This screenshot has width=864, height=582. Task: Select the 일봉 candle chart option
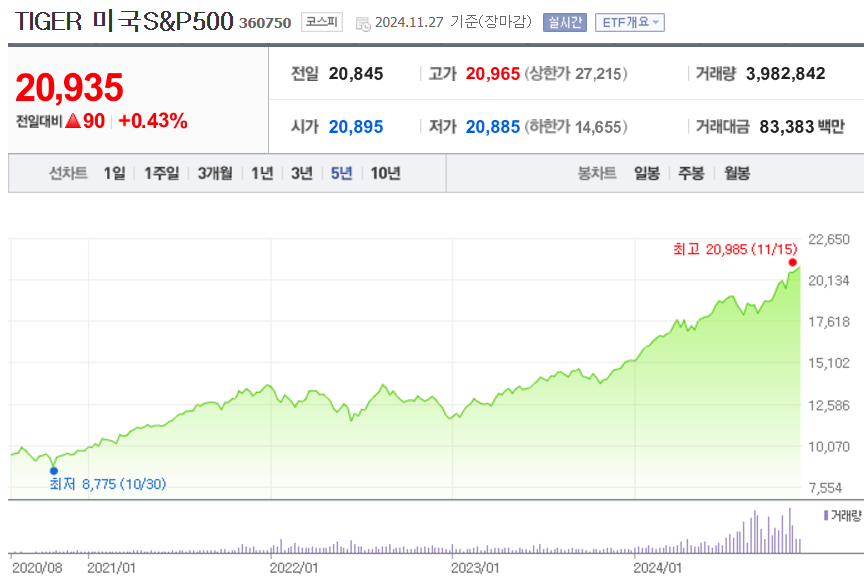click(647, 172)
